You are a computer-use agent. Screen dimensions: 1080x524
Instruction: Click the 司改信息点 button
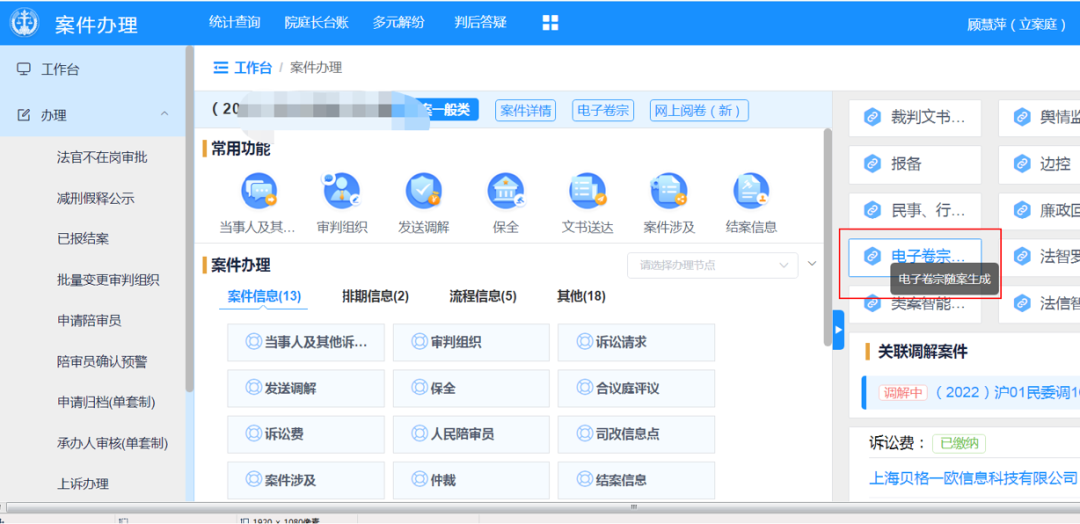(x=636, y=434)
